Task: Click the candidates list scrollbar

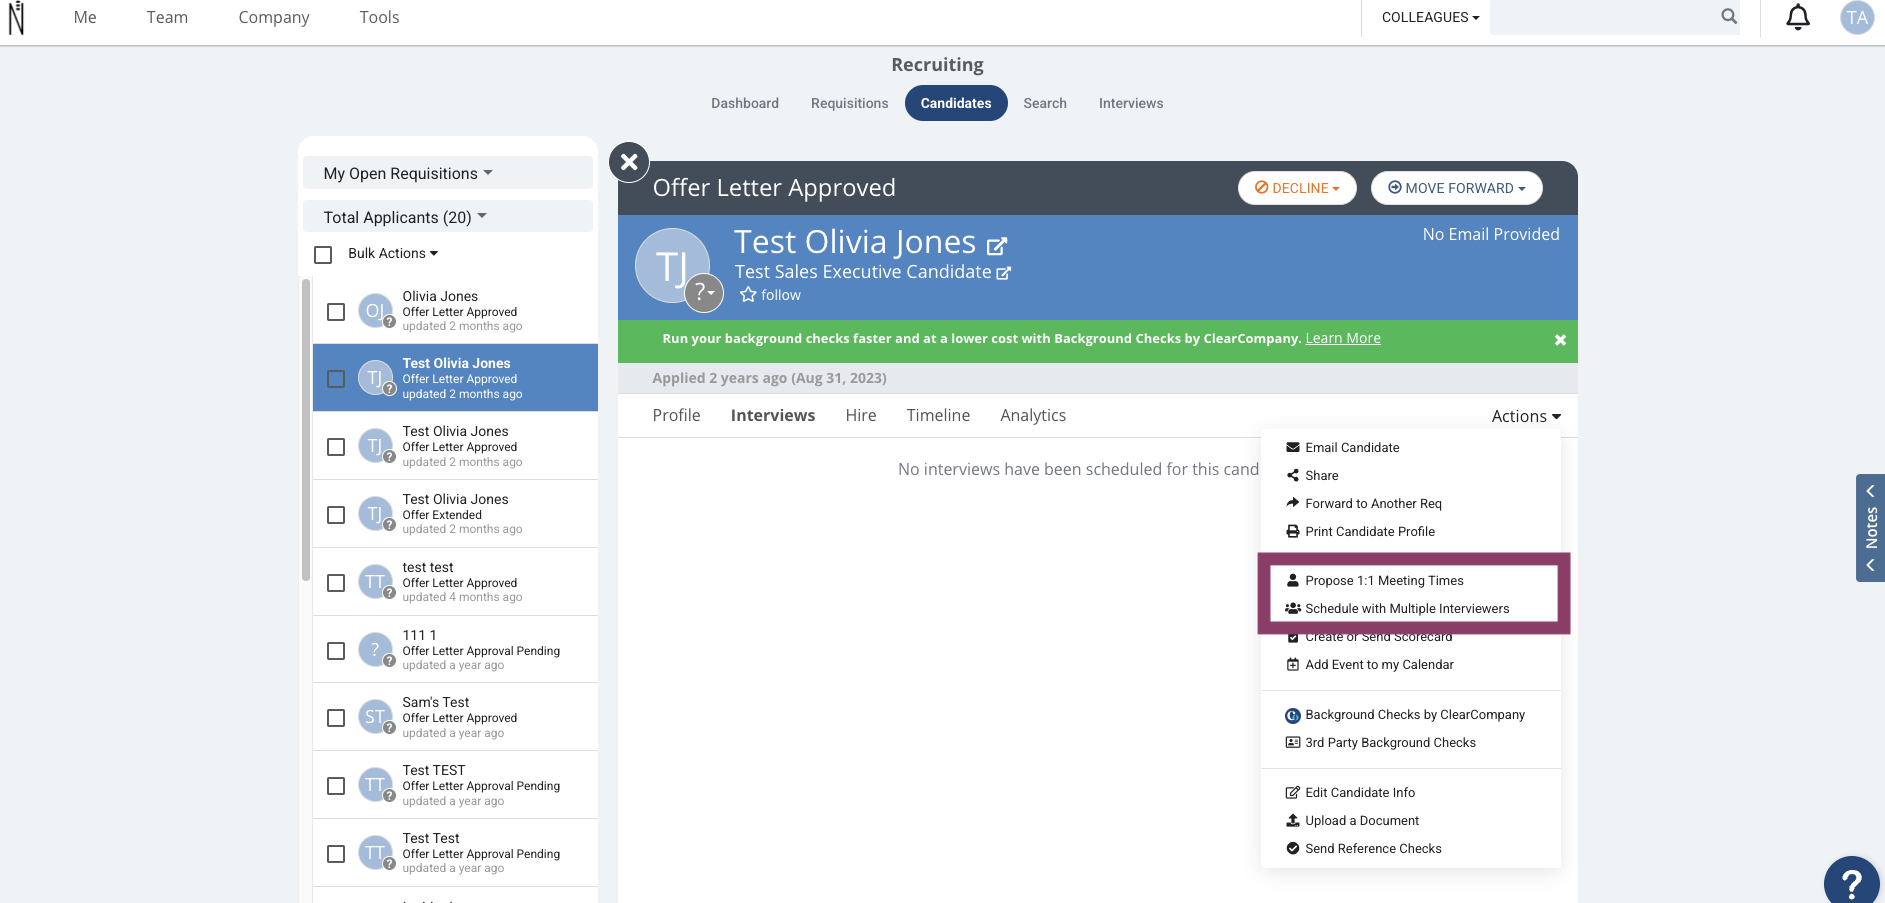Action: (x=306, y=430)
